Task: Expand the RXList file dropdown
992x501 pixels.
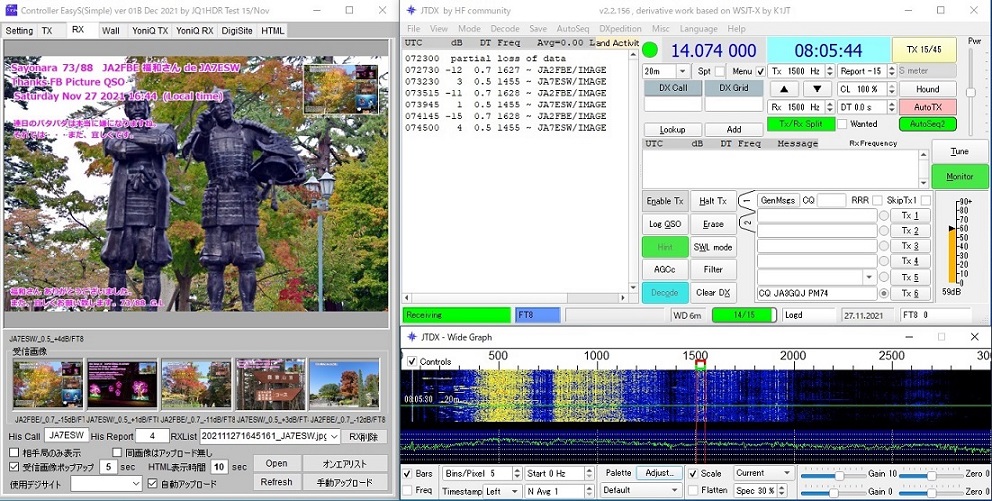Action: point(333,436)
